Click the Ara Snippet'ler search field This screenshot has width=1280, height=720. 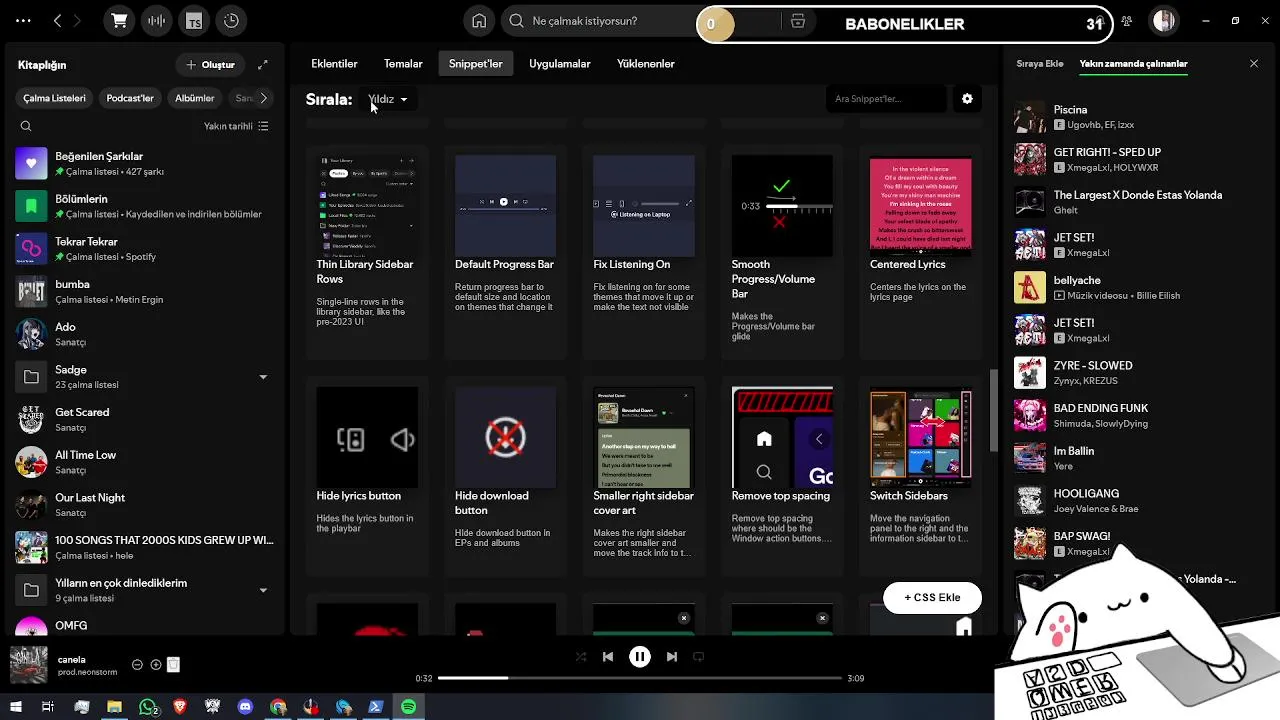tap(885, 99)
